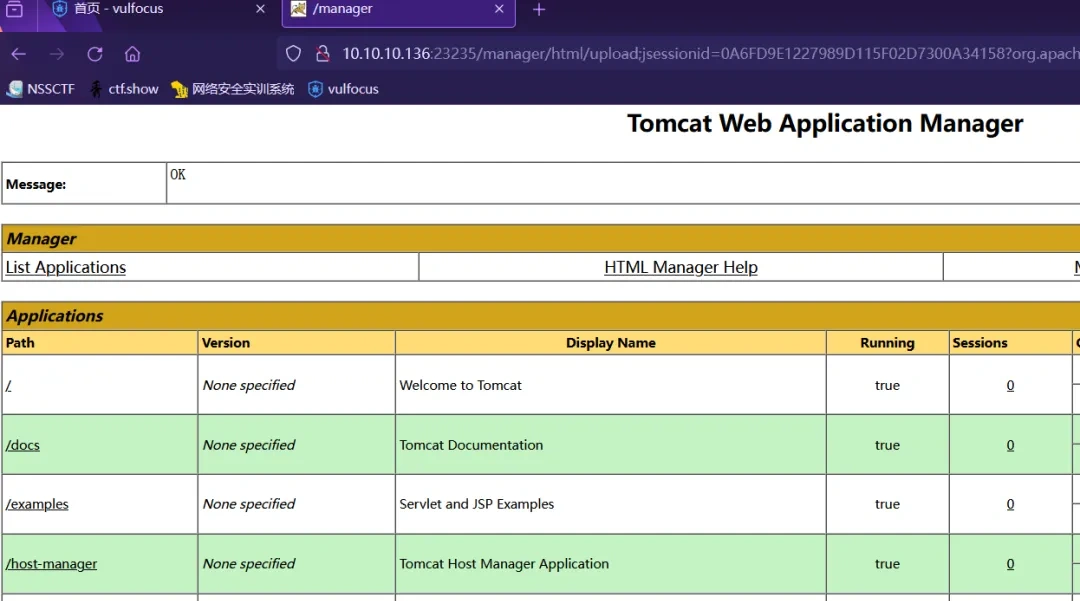Open the /examples application path

[x=37, y=504]
